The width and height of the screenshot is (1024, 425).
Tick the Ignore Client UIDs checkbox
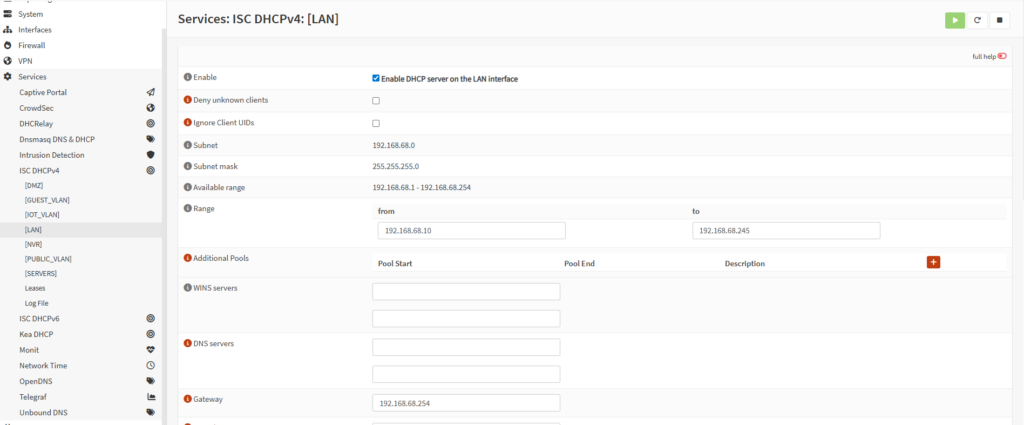(x=376, y=124)
